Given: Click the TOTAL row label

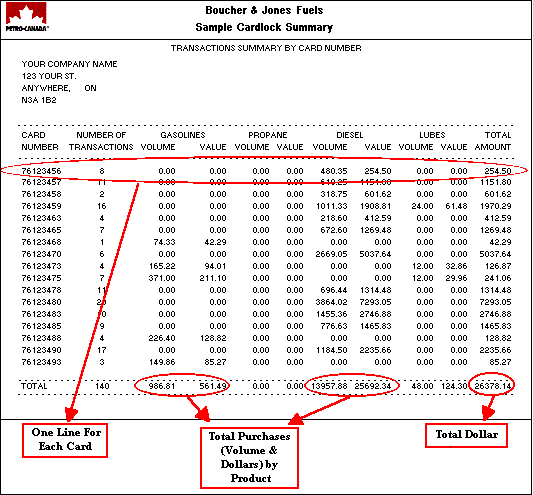Looking at the screenshot, I should 34,386.
